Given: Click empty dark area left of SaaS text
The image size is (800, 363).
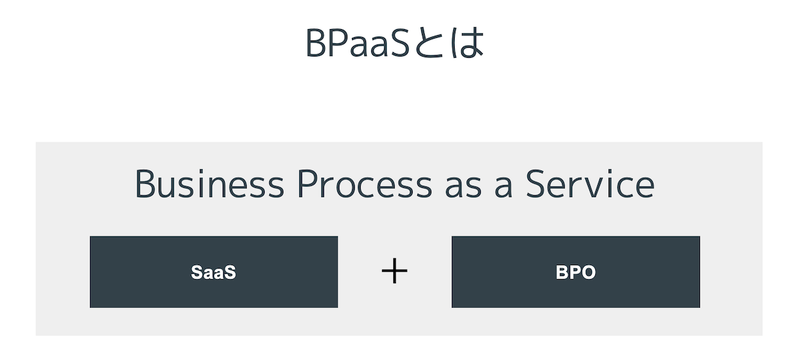Looking at the screenshot, I should coord(140,272).
